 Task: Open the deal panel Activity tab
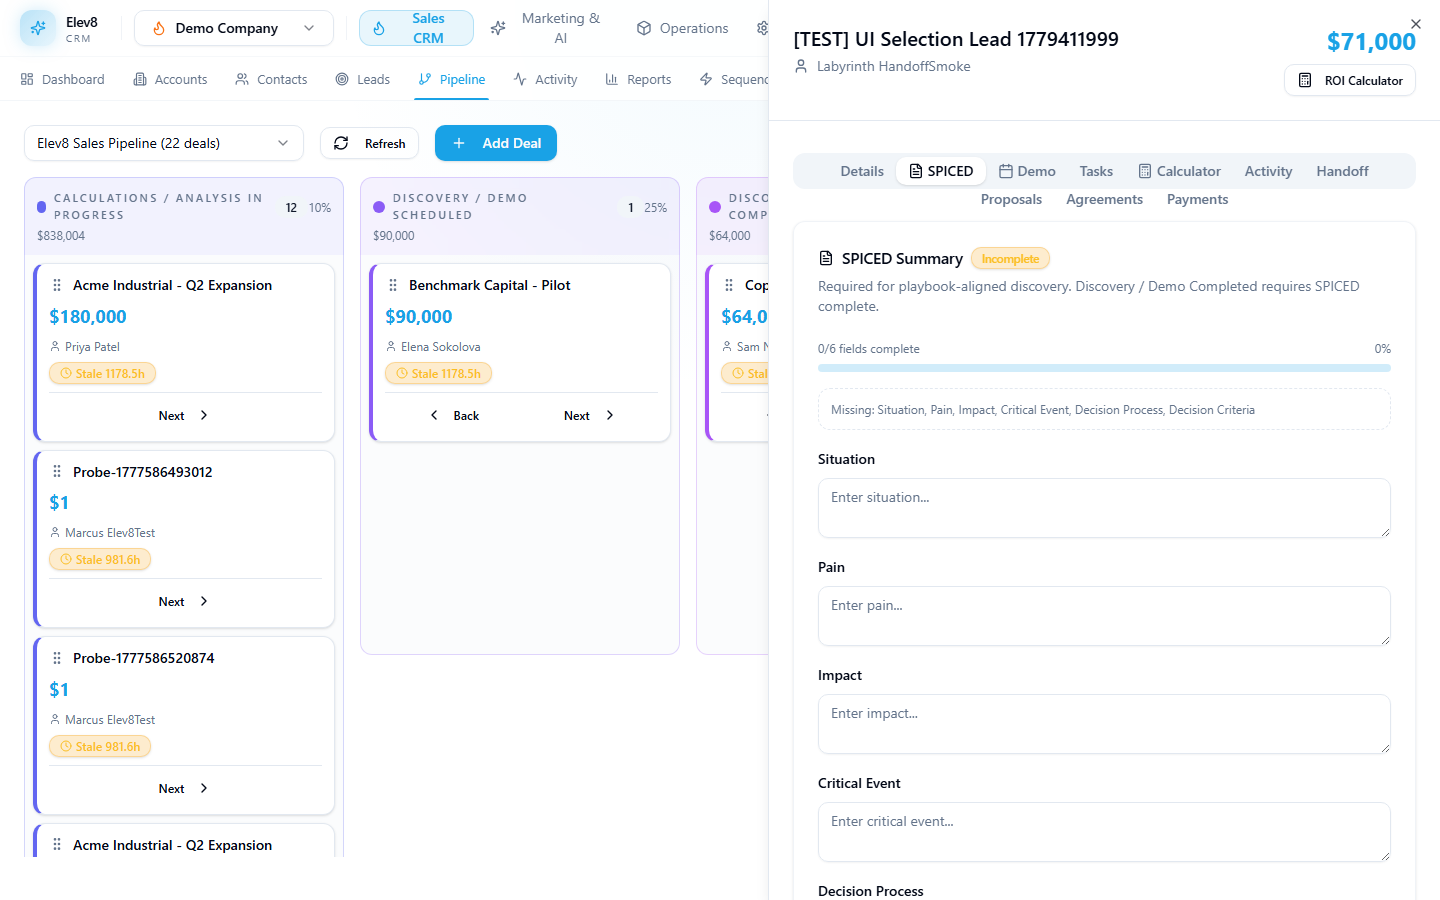1268,171
